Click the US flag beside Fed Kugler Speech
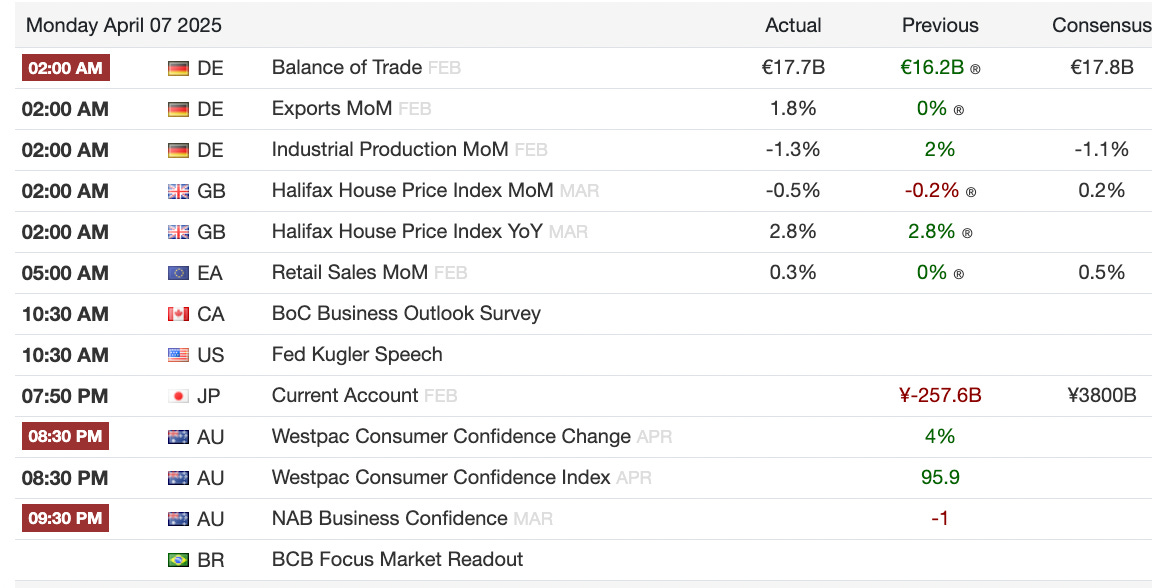 [178, 355]
